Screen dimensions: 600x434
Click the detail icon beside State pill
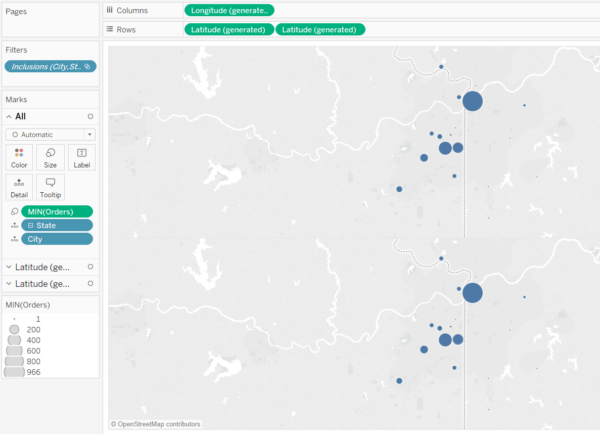tap(15, 225)
